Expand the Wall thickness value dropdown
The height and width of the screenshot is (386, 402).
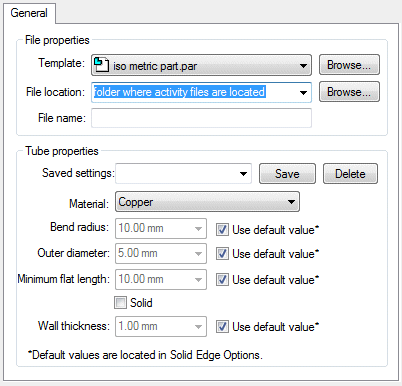(198, 327)
